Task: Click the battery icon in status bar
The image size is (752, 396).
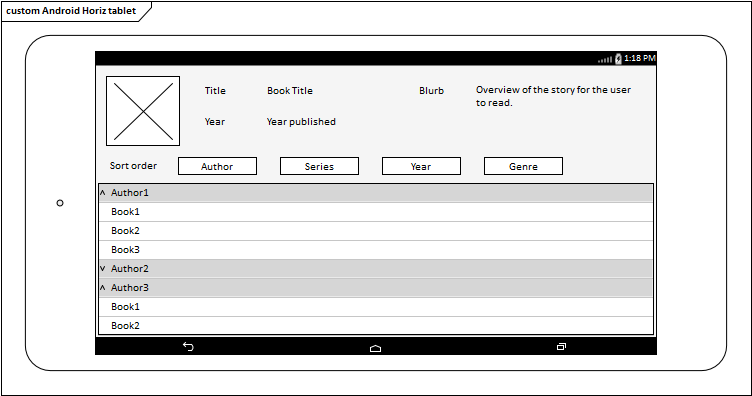Action: coord(618,58)
